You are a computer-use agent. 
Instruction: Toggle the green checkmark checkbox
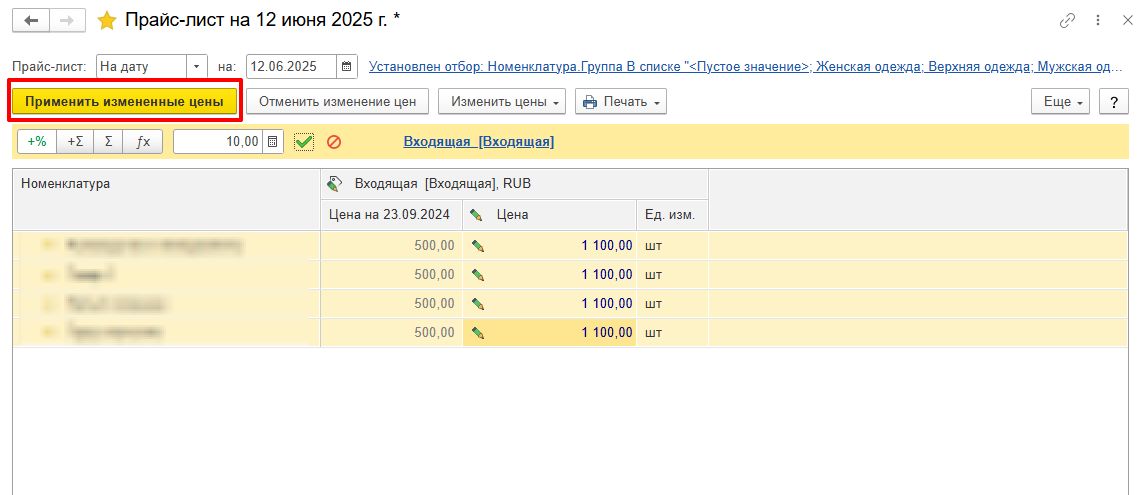pos(304,142)
